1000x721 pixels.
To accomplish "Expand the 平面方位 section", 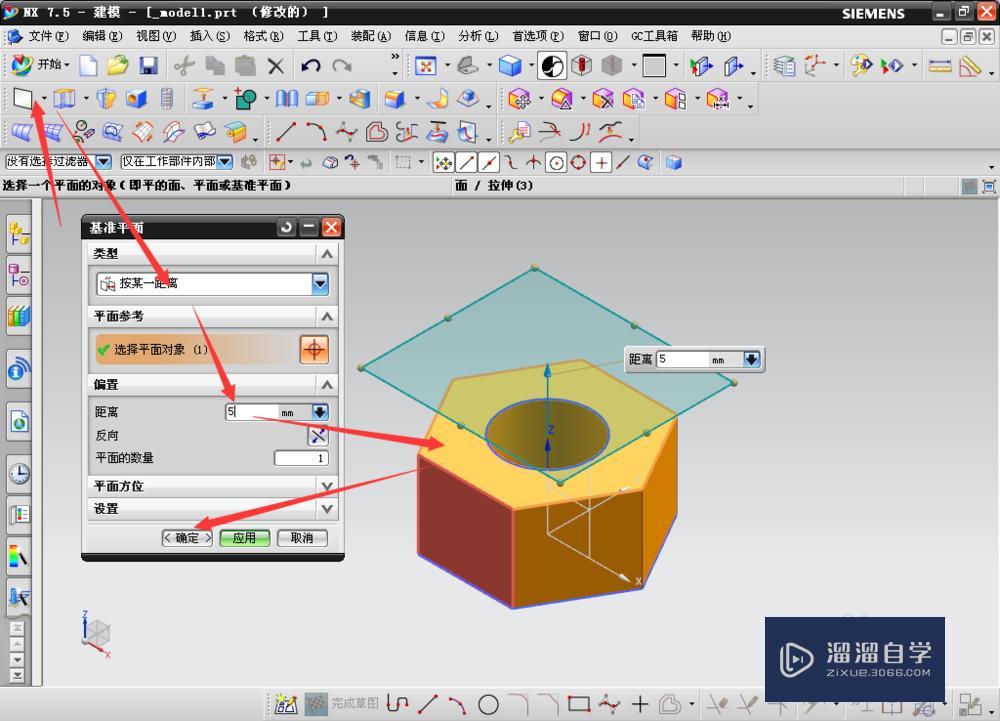I will (x=327, y=486).
